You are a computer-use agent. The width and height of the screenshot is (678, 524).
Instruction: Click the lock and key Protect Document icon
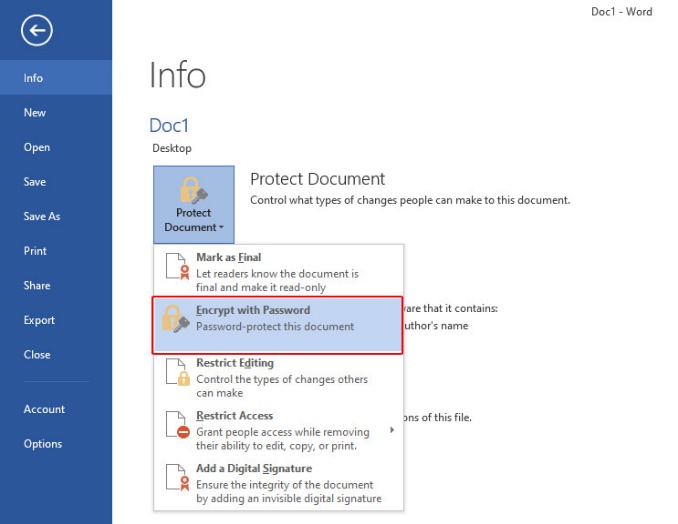click(x=193, y=190)
